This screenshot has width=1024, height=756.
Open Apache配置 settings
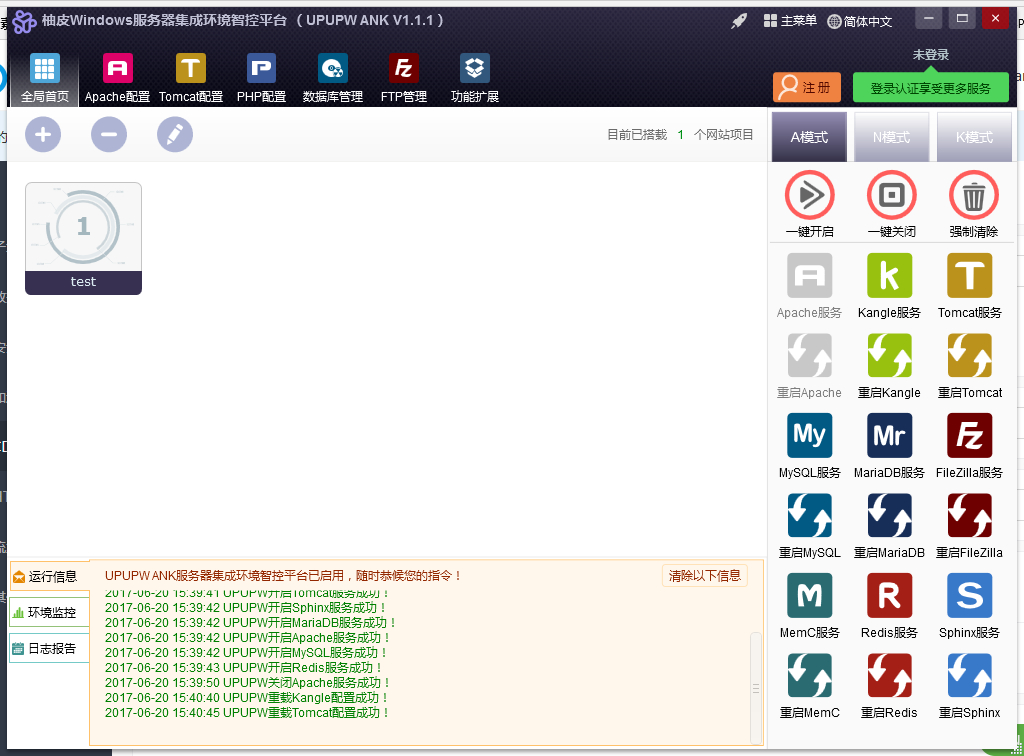click(x=118, y=78)
